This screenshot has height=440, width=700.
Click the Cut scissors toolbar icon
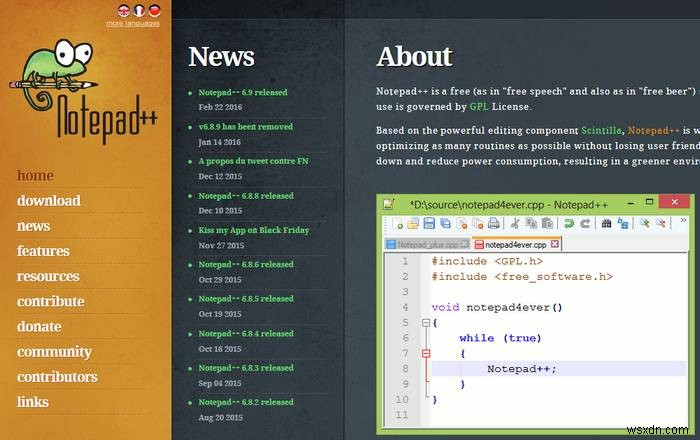[515, 223]
